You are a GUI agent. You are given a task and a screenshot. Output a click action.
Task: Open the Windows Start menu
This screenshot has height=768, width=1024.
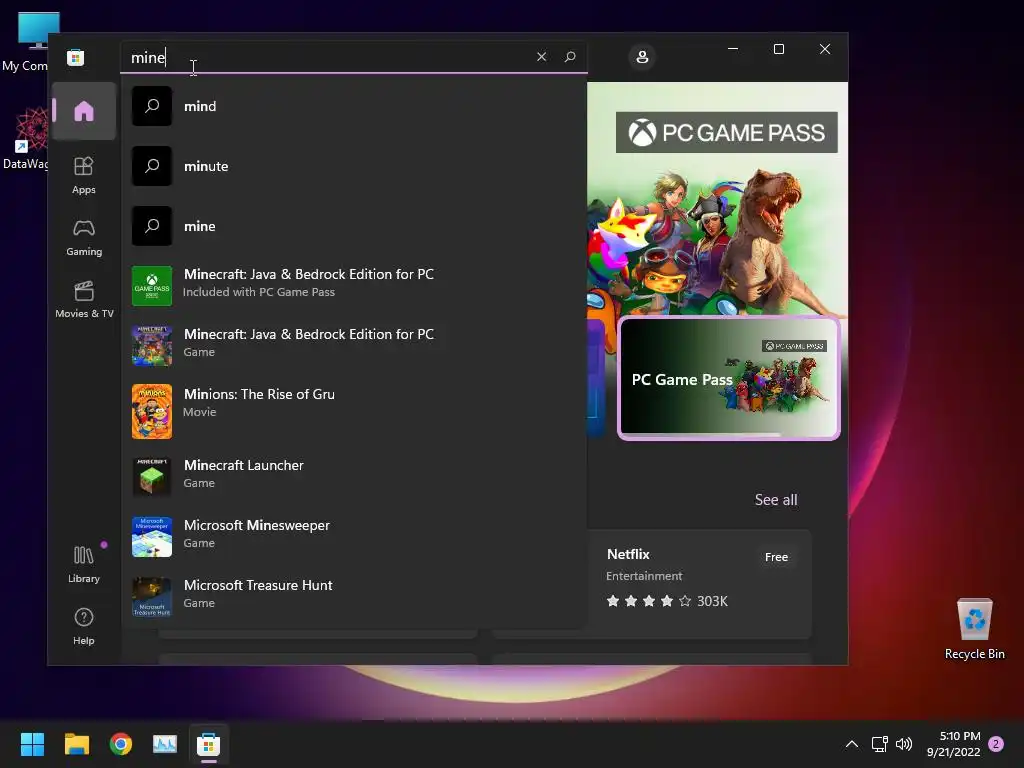coord(32,744)
